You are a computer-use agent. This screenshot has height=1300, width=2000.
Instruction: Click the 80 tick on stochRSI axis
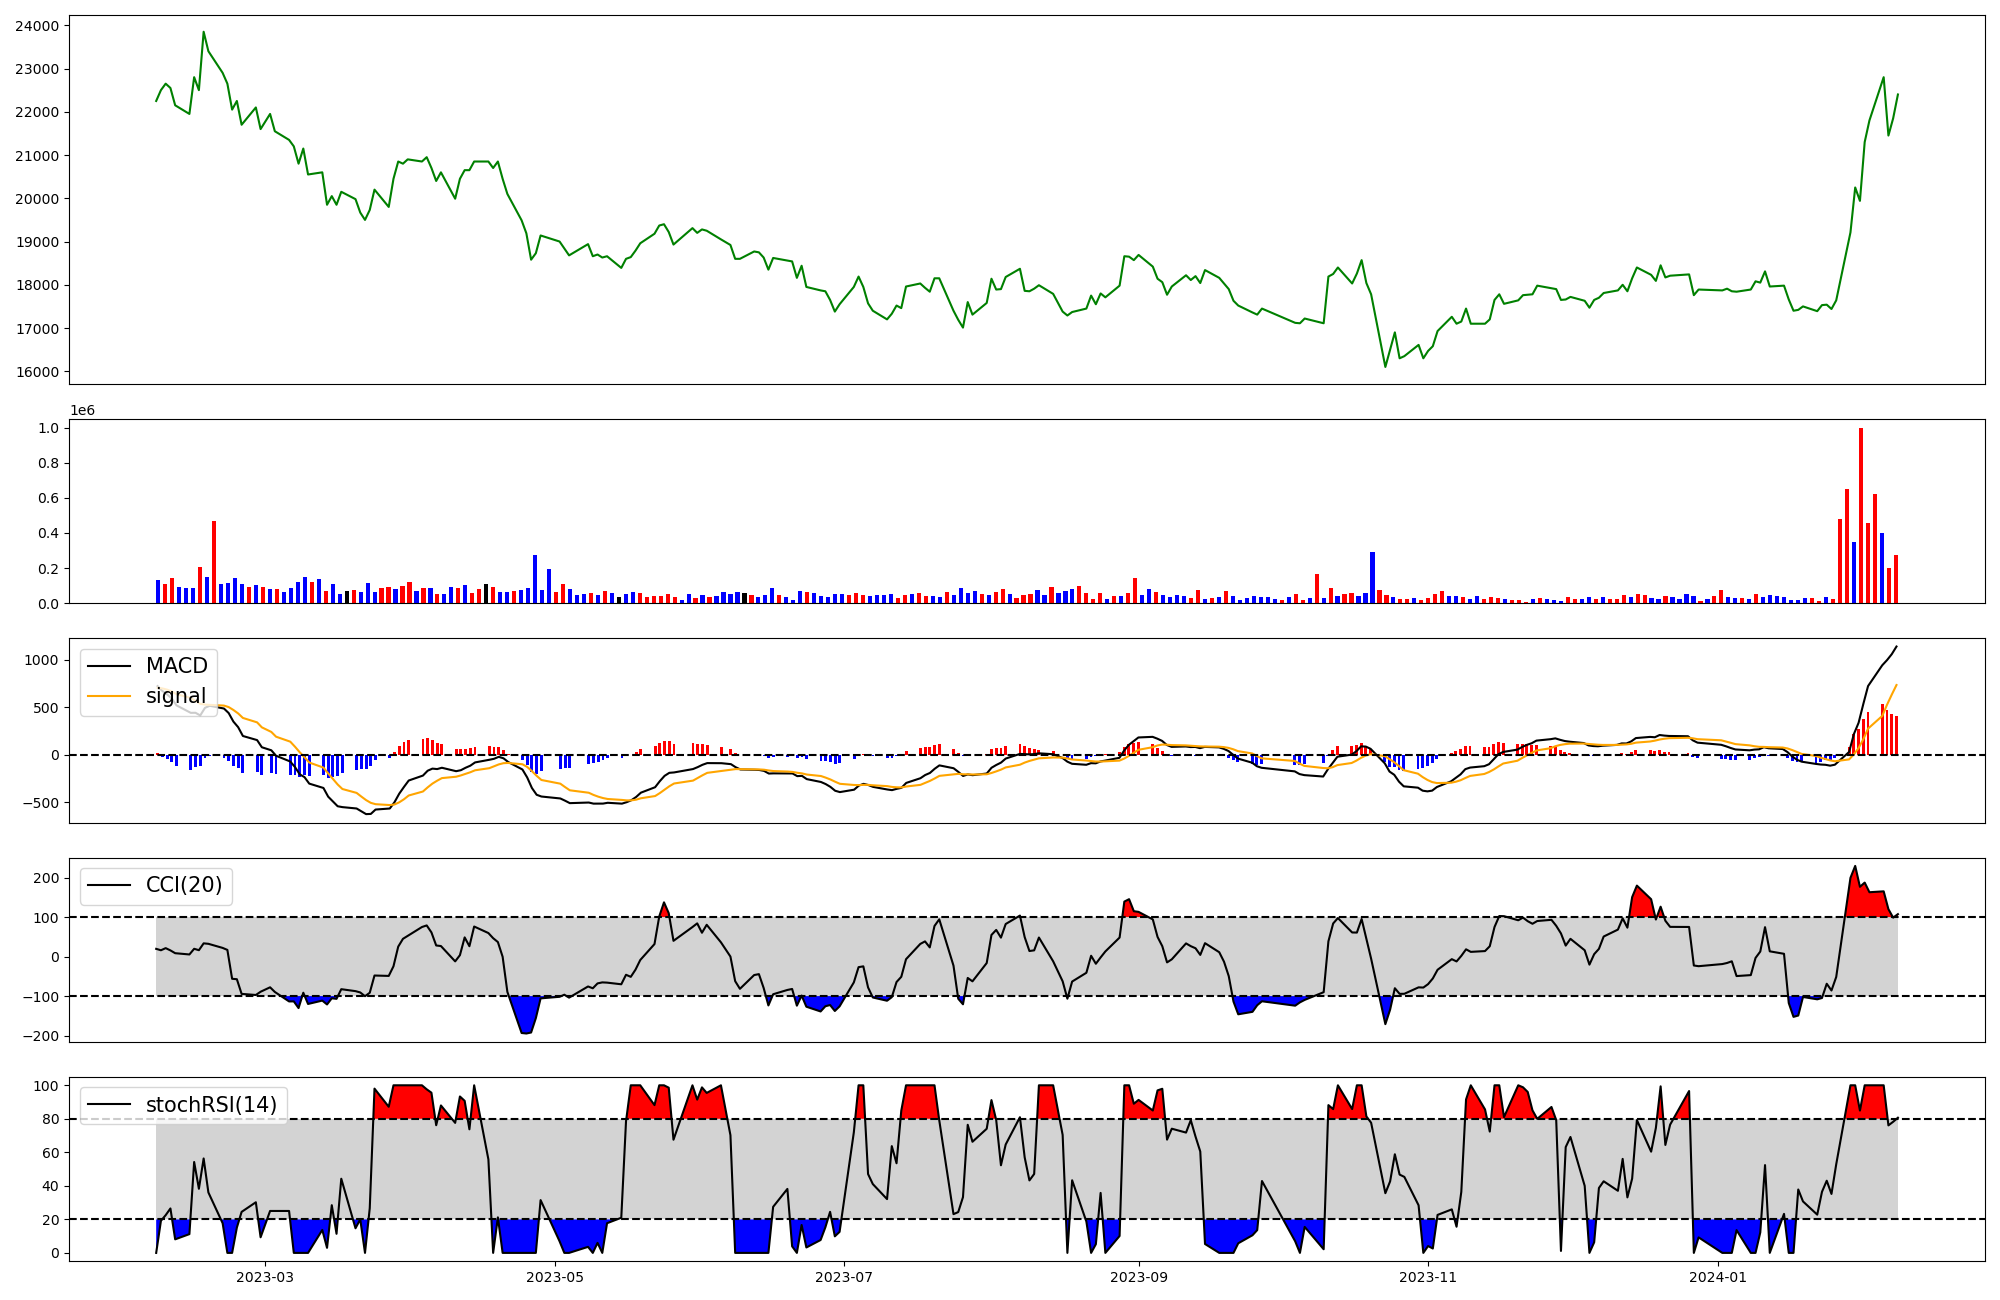(x=50, y=1119)
